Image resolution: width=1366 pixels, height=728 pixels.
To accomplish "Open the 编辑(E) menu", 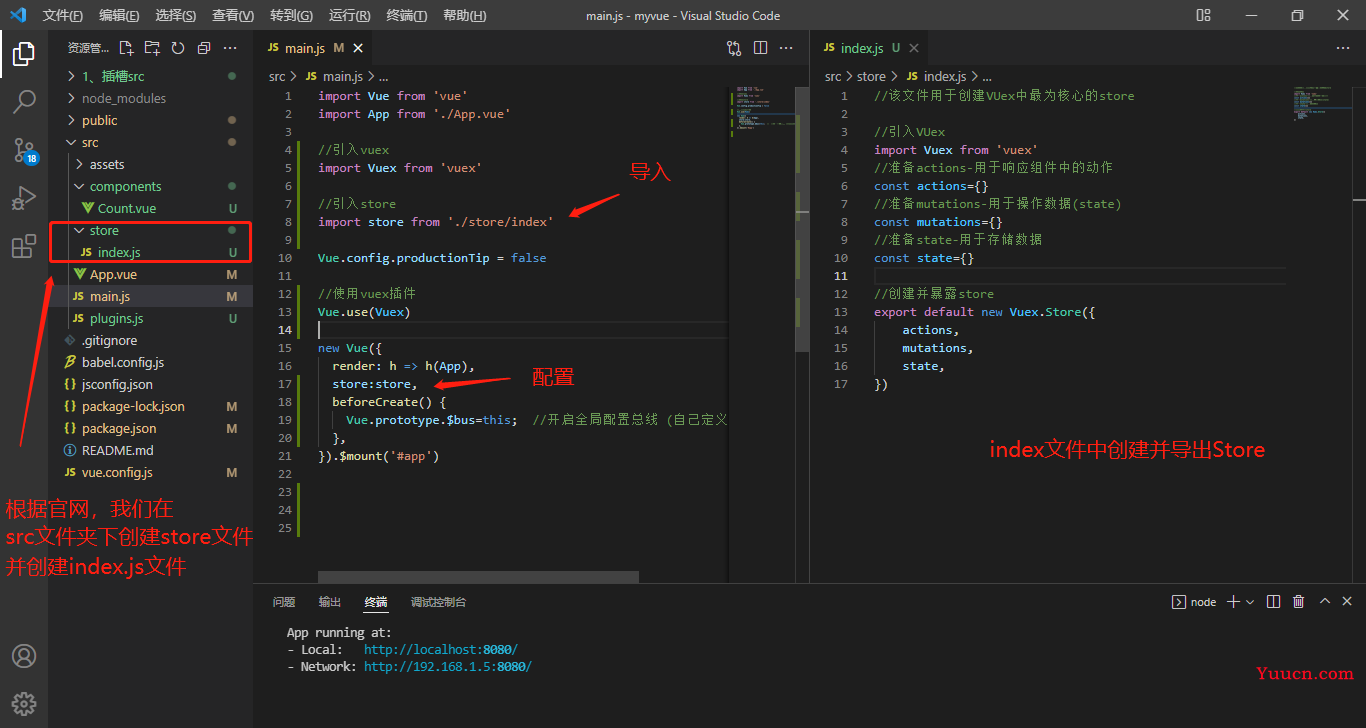I will [x=120, y=15].
